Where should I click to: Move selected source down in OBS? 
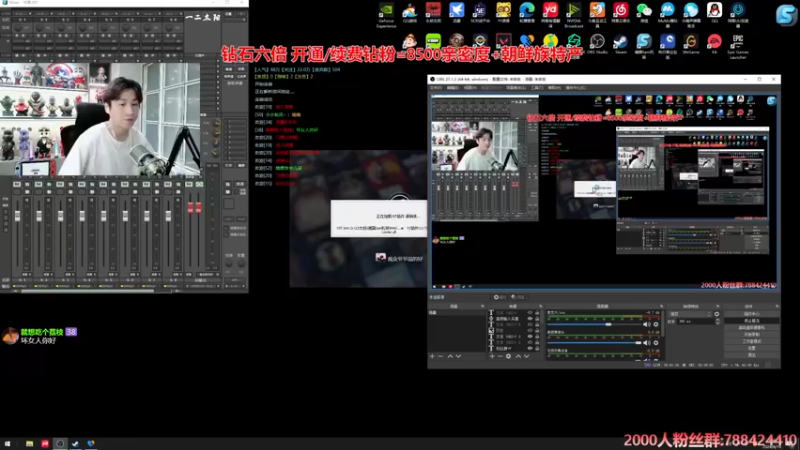coord(527,356)
